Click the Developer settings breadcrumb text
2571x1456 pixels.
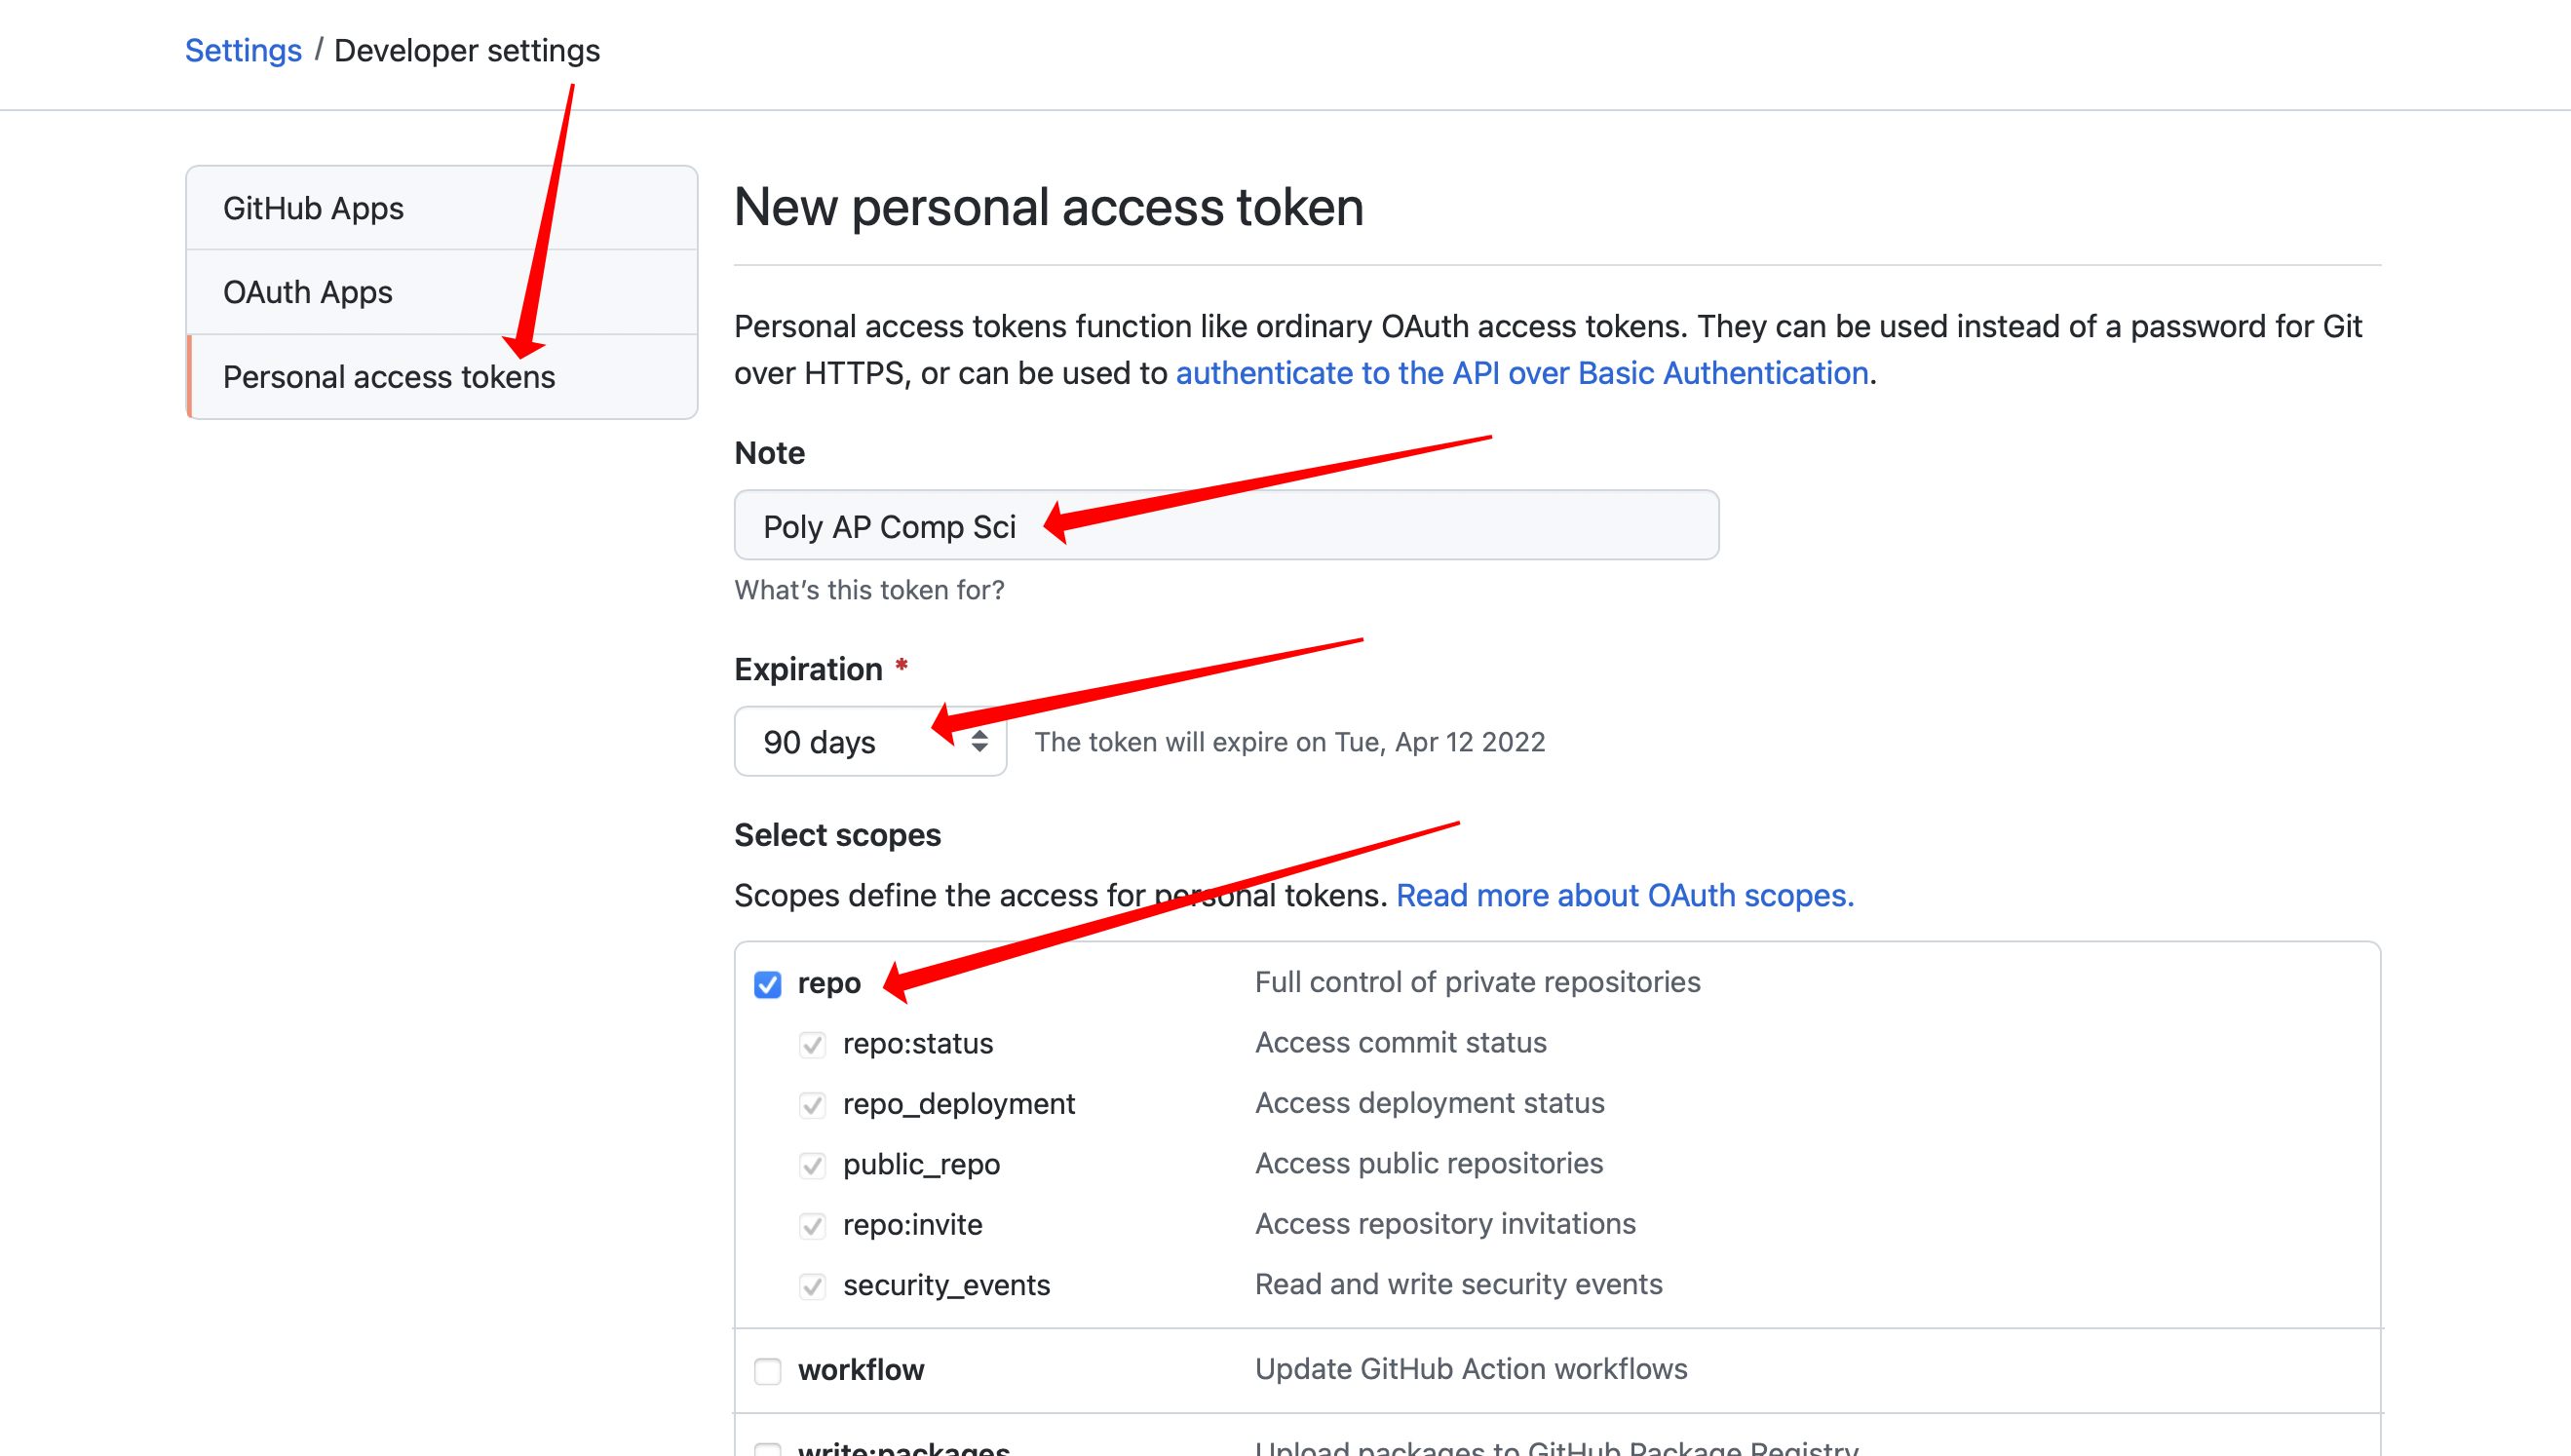(x=467, y=50)
